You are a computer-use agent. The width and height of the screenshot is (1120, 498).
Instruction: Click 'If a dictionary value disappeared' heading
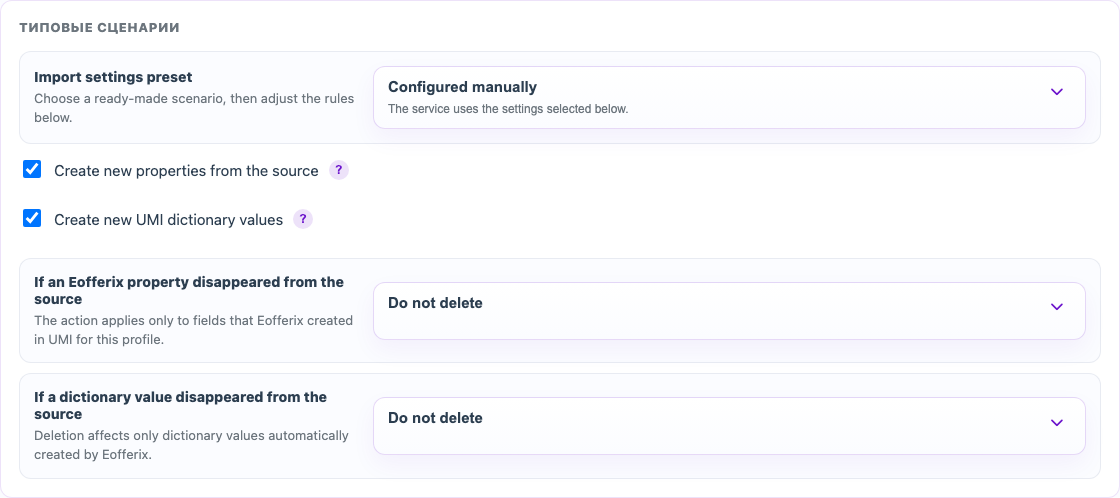click(x=181, y=405)
